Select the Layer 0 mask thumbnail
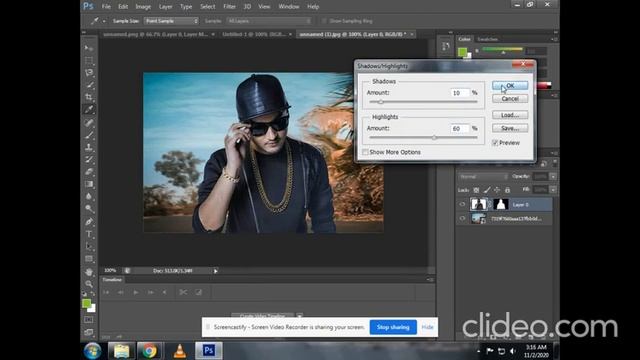Image resolution: width=640 pixels, height=360 pixels. [500, 204]
